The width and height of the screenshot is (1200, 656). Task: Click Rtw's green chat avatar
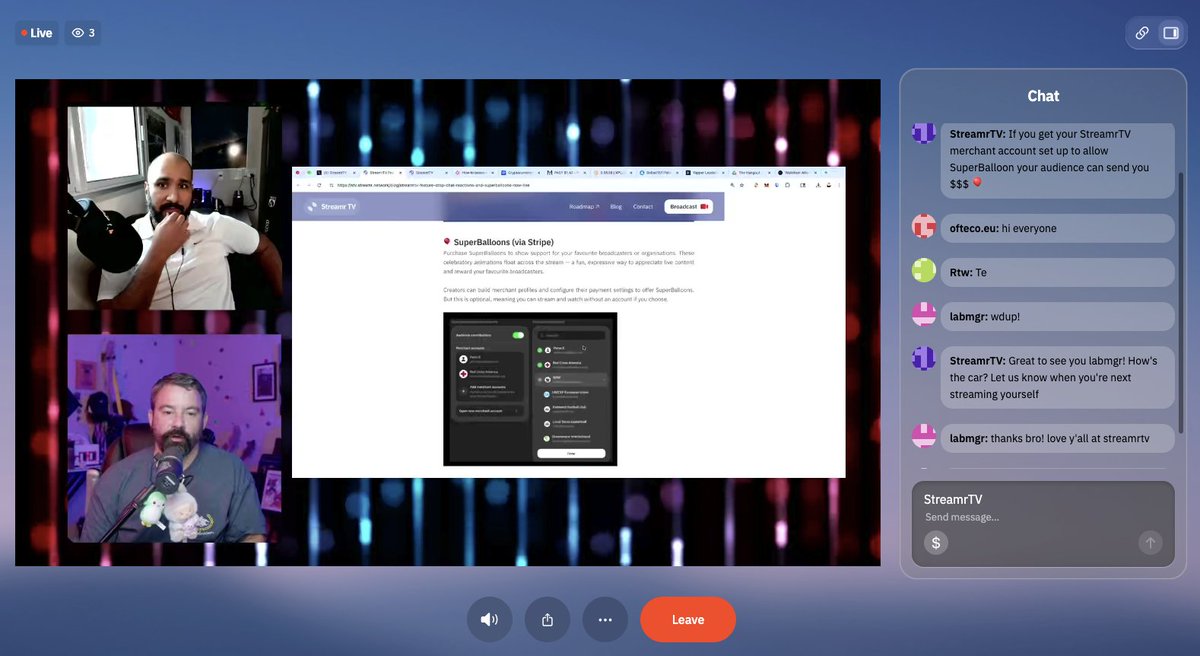(924, 271)
